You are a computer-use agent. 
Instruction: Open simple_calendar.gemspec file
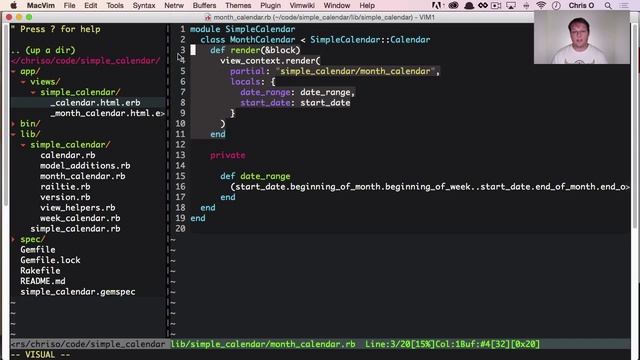click(78, 292)
